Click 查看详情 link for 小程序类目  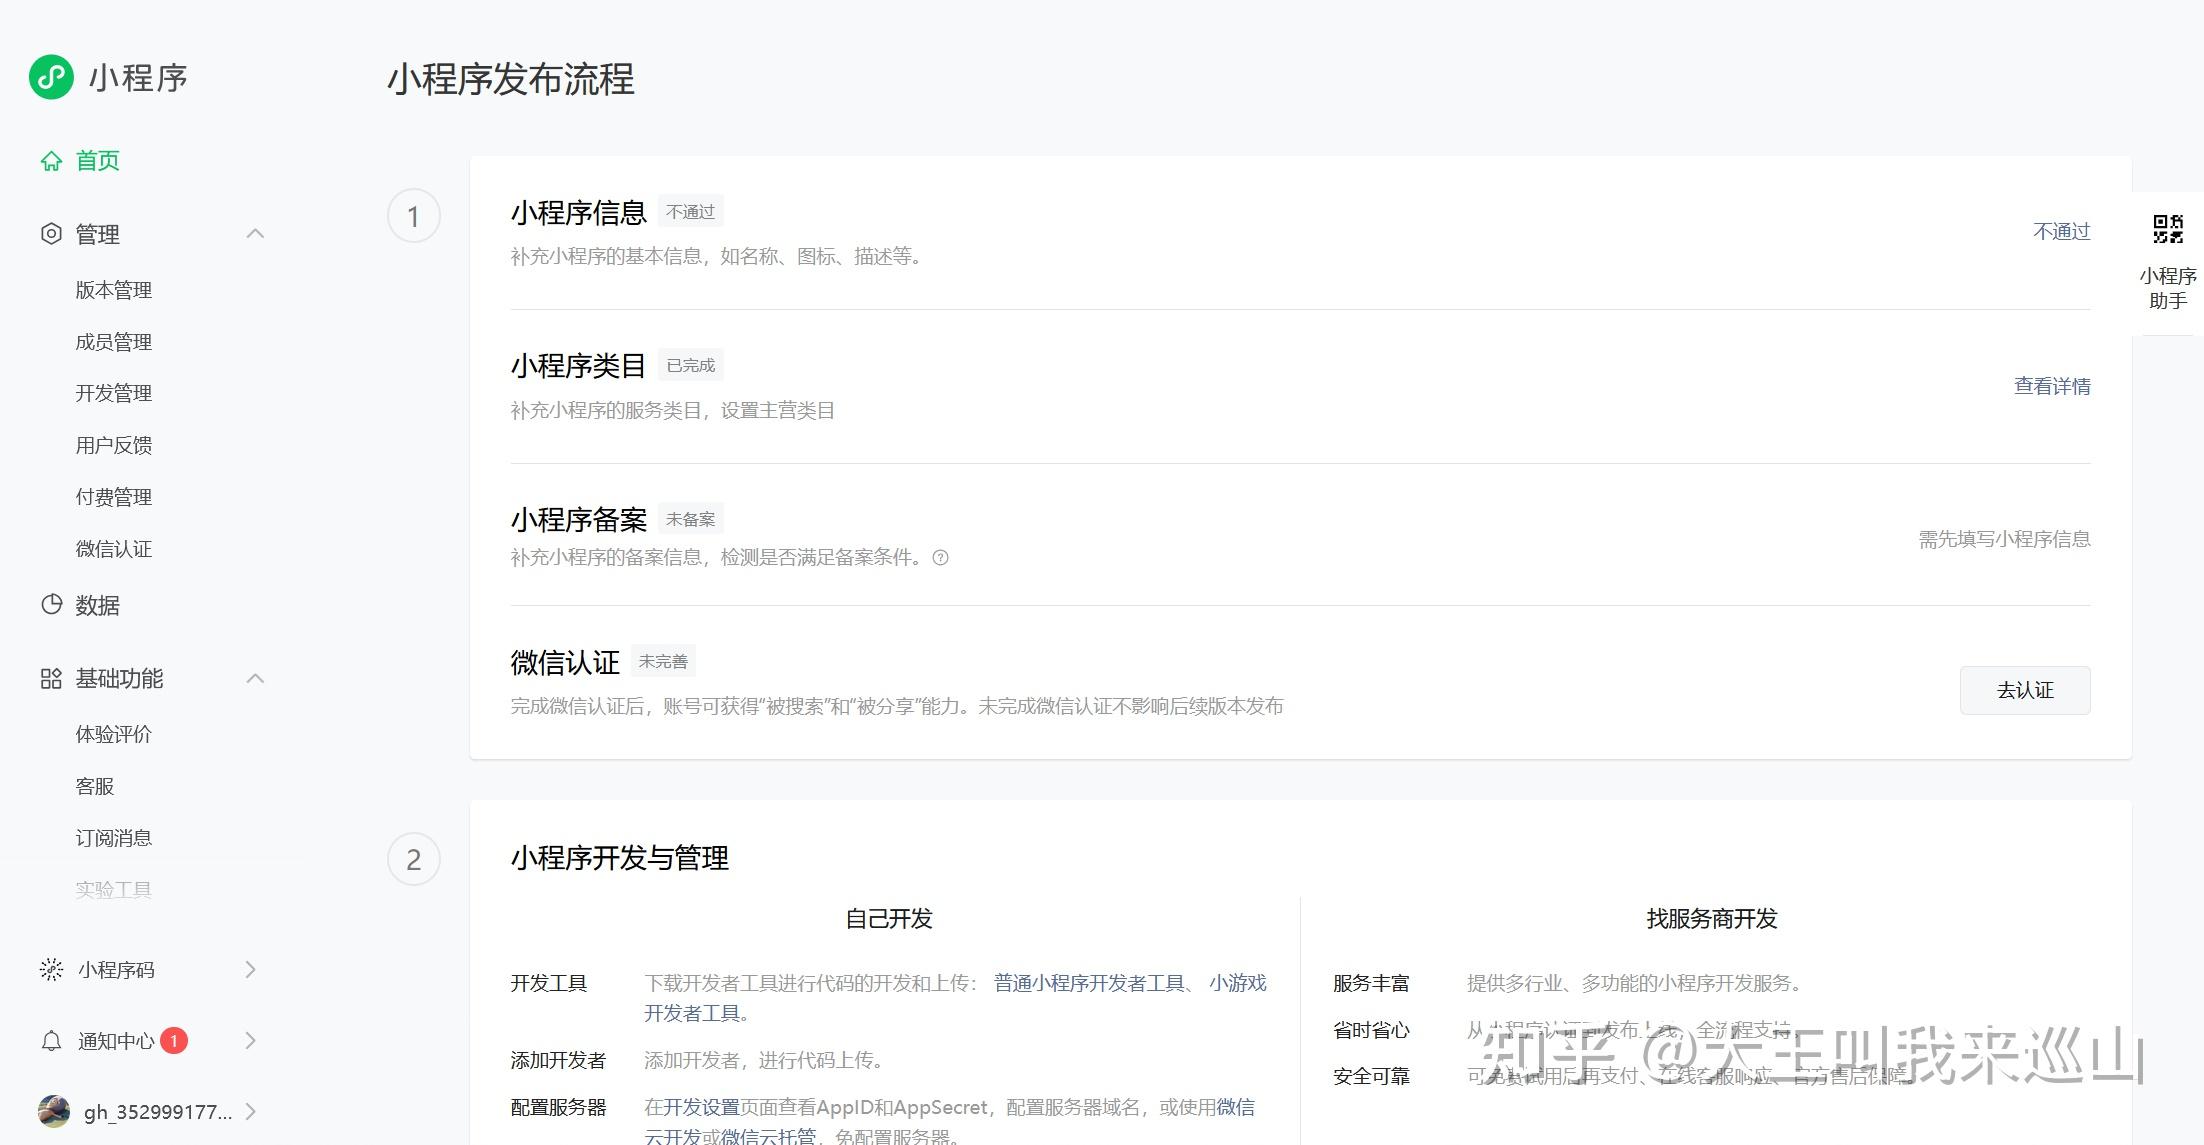pyautogui.click(x=2052, y=386)
